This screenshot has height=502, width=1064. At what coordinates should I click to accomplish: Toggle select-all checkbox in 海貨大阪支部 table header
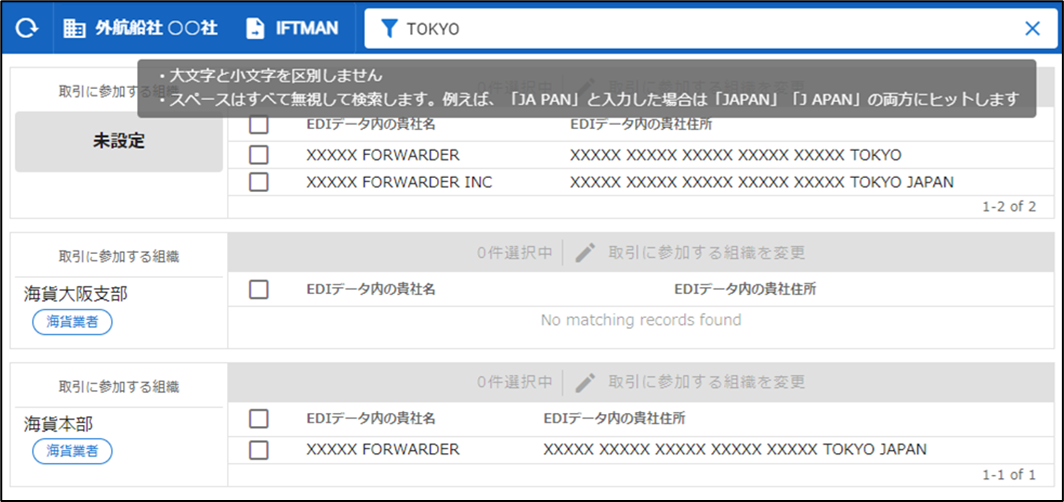coord(259,289)
